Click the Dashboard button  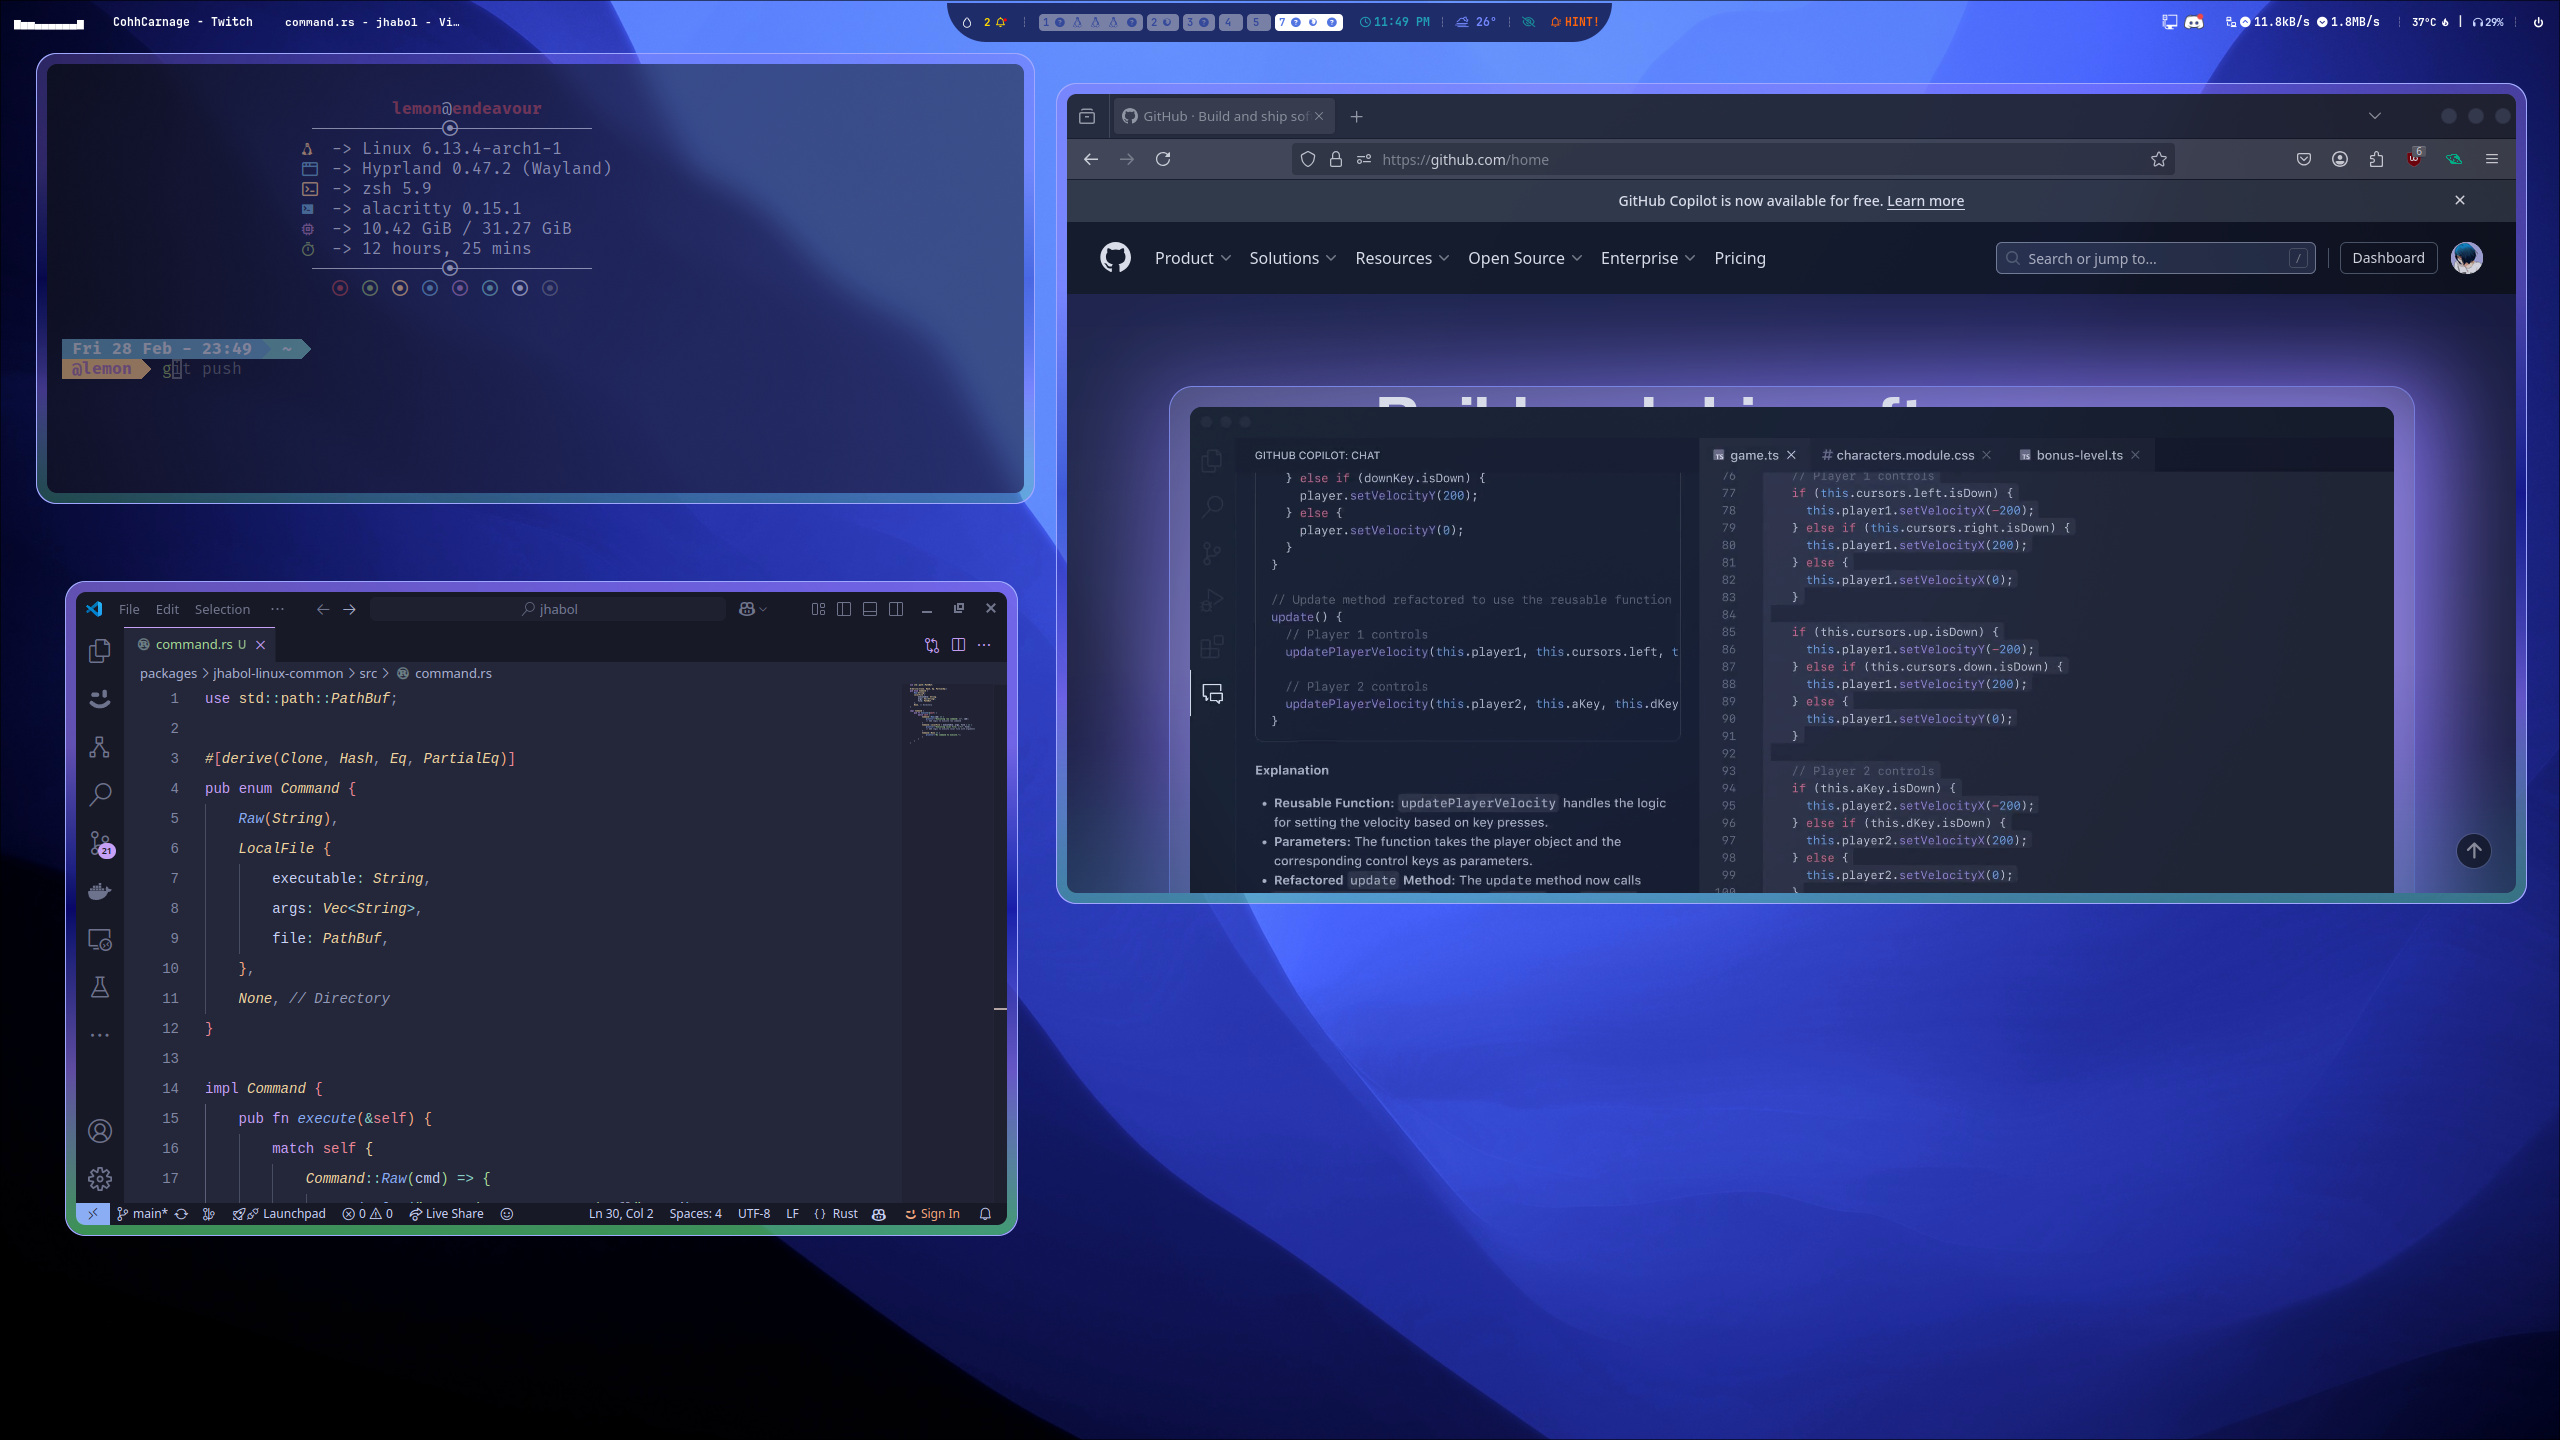coord(2387,258)
